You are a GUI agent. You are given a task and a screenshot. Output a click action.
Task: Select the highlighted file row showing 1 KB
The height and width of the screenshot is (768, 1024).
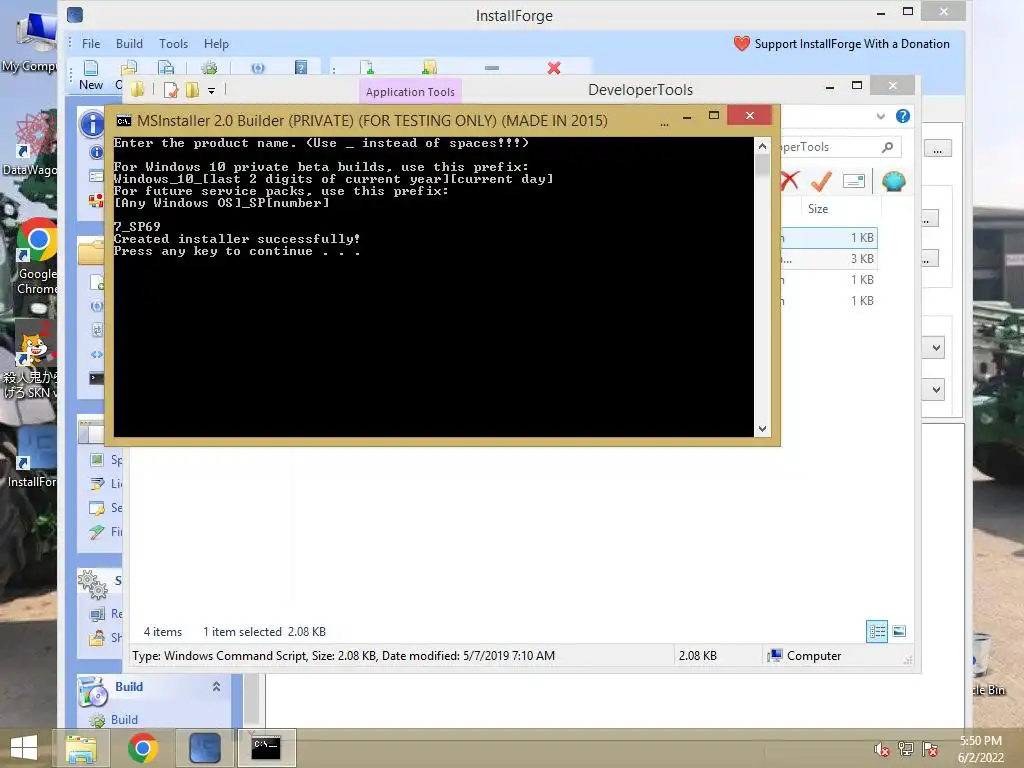click(829, 238)
